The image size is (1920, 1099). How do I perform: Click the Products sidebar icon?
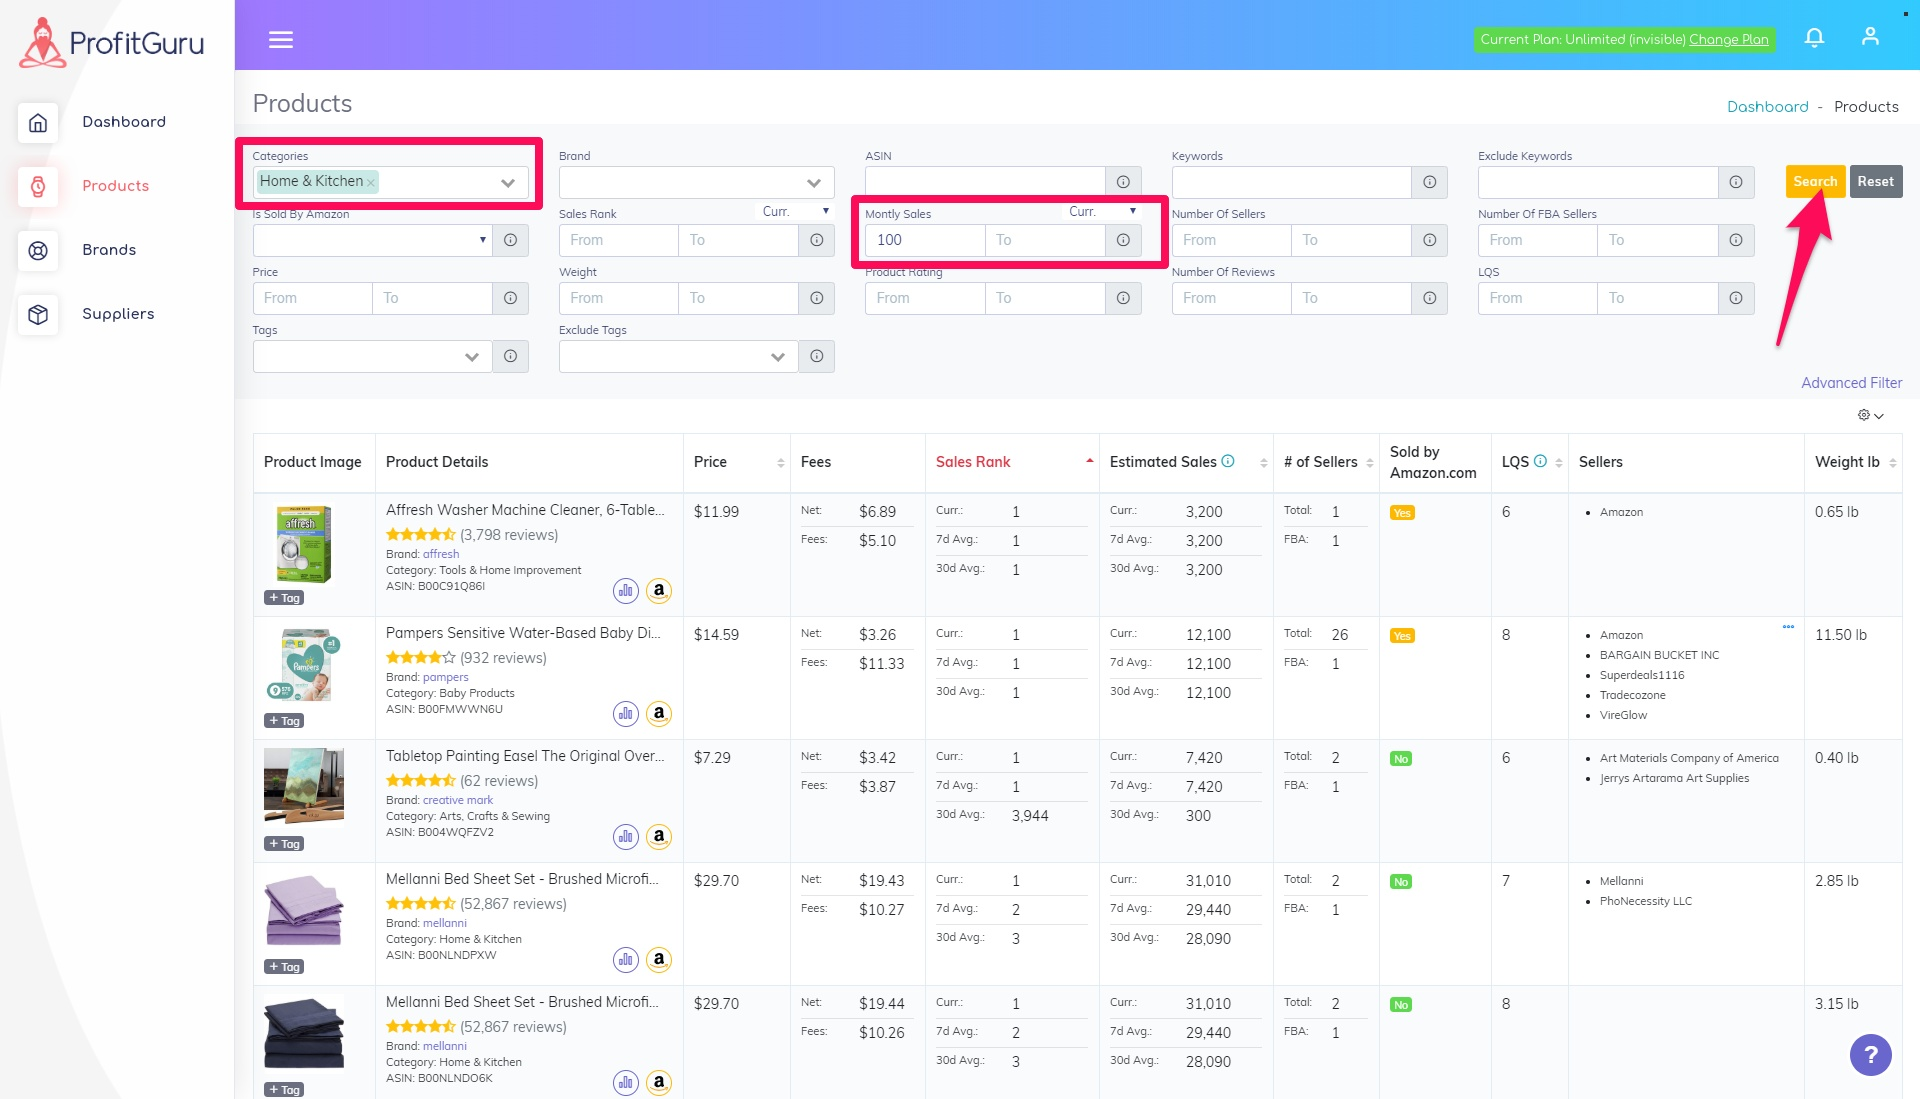point(38,186)
